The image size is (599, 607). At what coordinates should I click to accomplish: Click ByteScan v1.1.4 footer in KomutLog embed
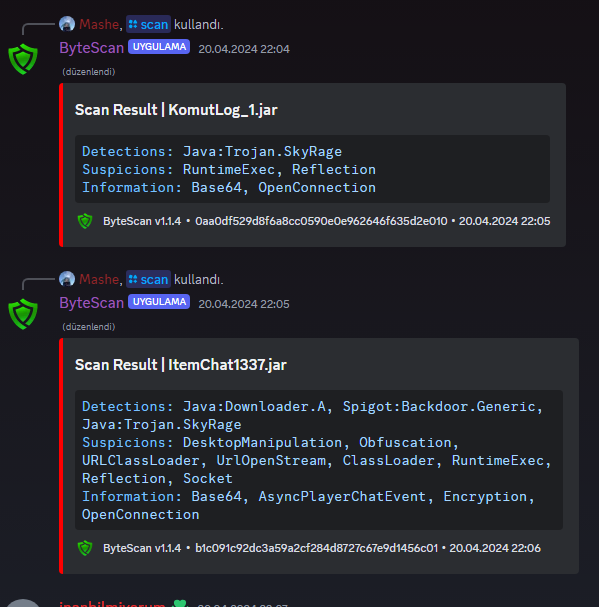(x=142, y=221)
